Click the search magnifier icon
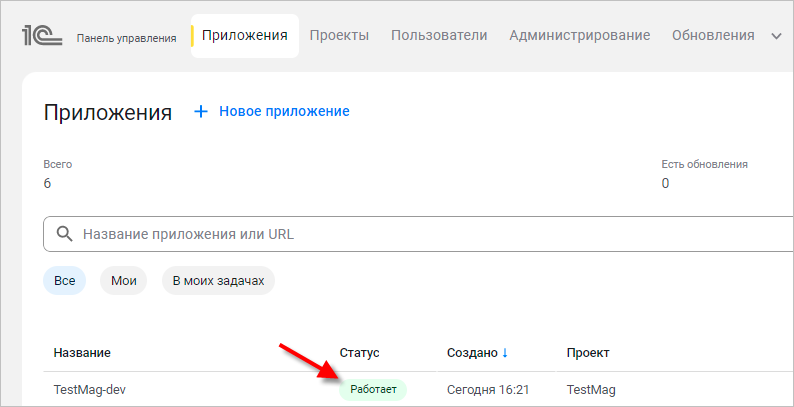 (x=64, y=234)
